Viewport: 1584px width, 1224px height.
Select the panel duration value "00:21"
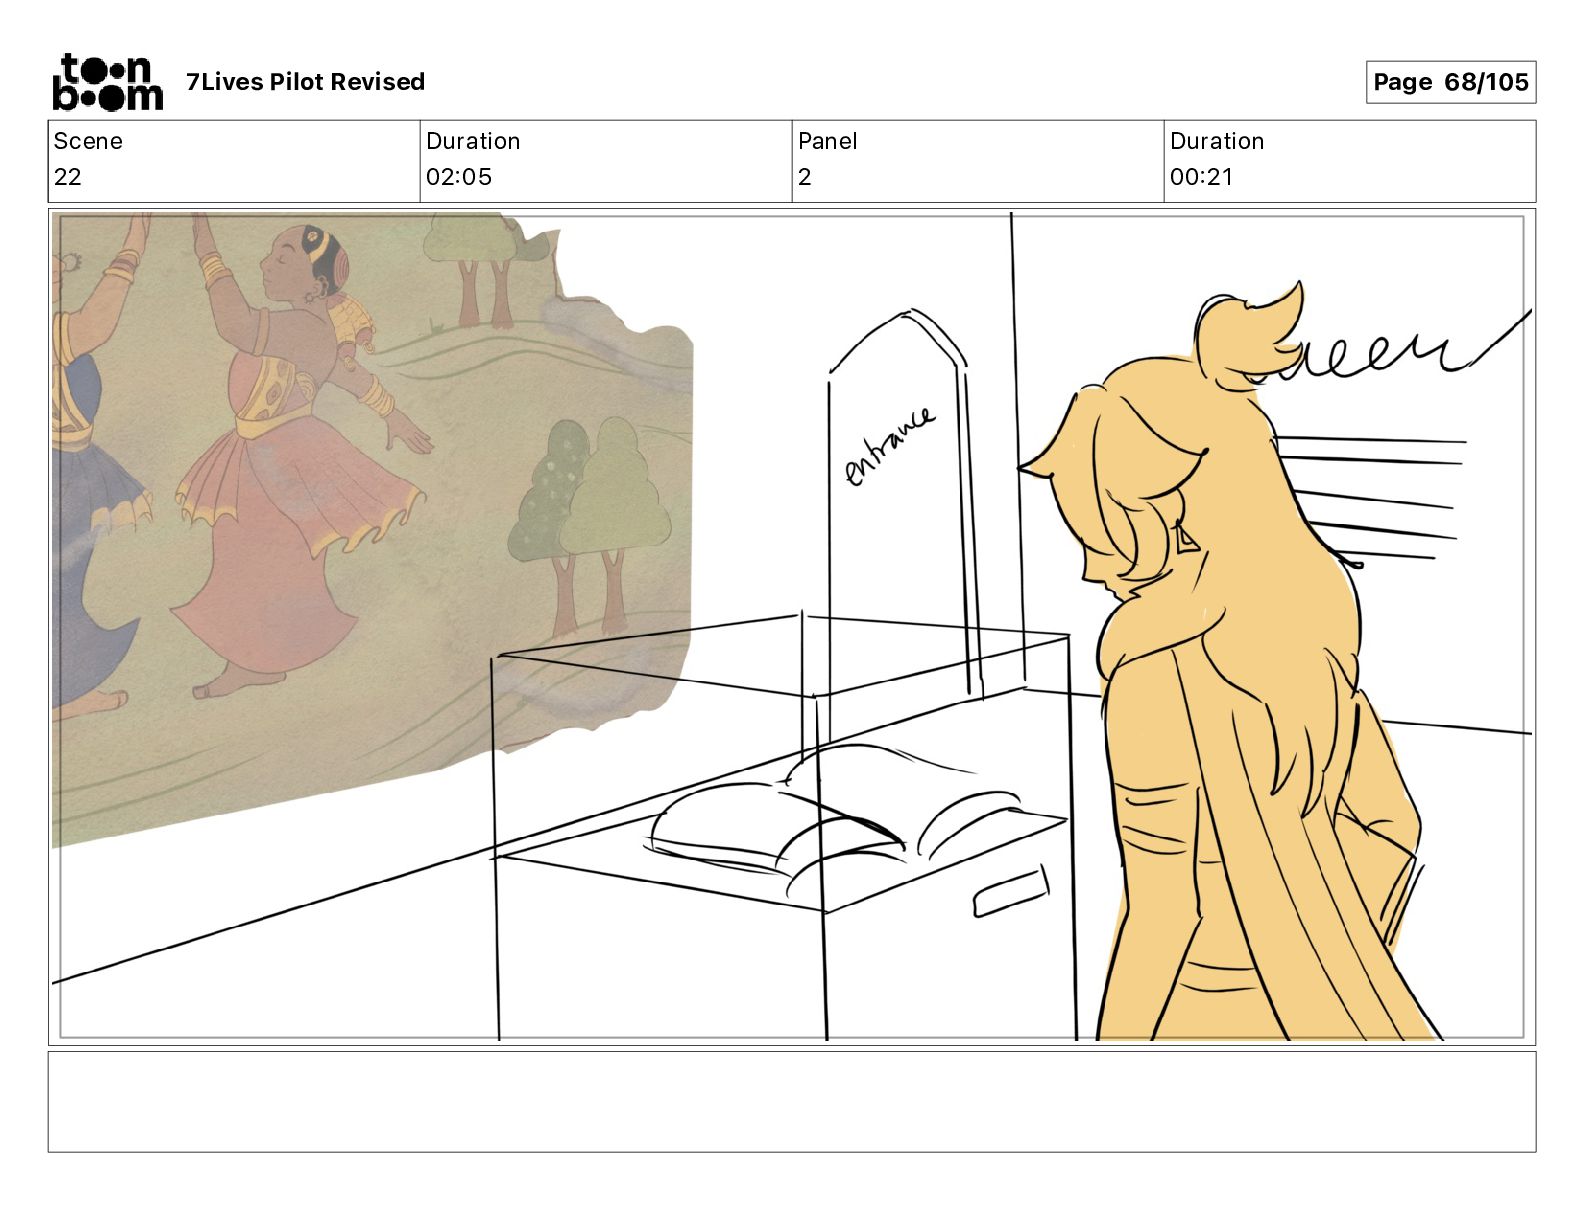[1202, 177]
